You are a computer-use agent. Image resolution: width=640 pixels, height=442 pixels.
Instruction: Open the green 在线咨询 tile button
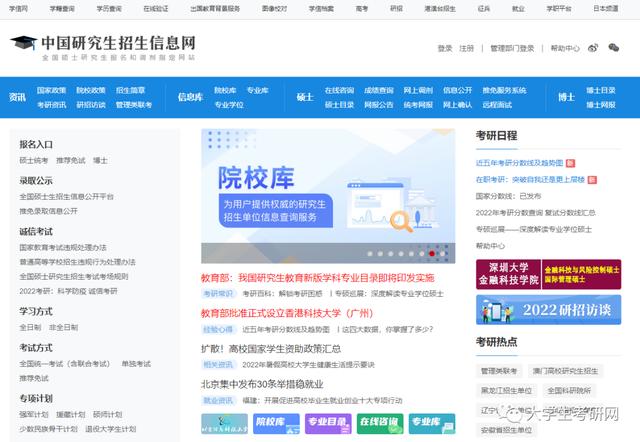pos(380,424)
